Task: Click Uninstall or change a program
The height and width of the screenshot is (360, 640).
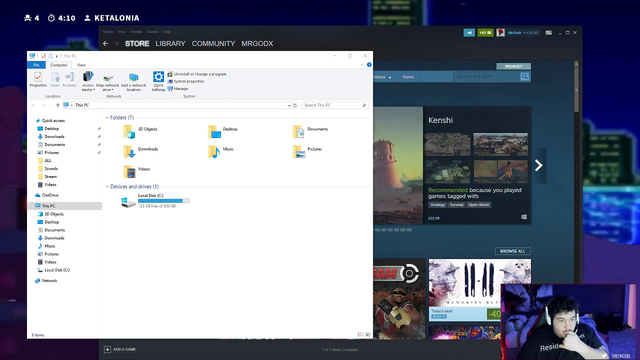Action: tap(197, 74)
